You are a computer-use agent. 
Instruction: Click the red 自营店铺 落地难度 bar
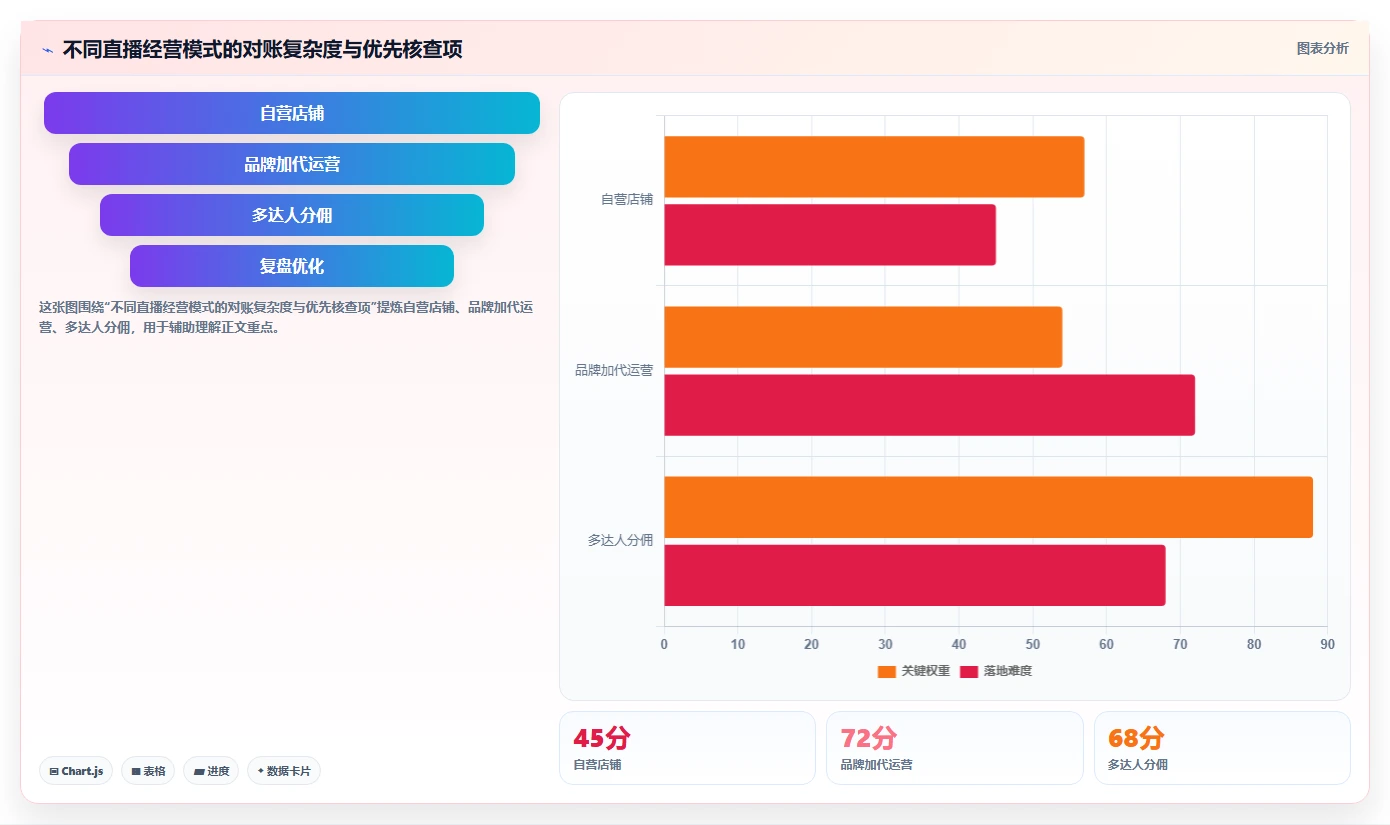(830, 235)
